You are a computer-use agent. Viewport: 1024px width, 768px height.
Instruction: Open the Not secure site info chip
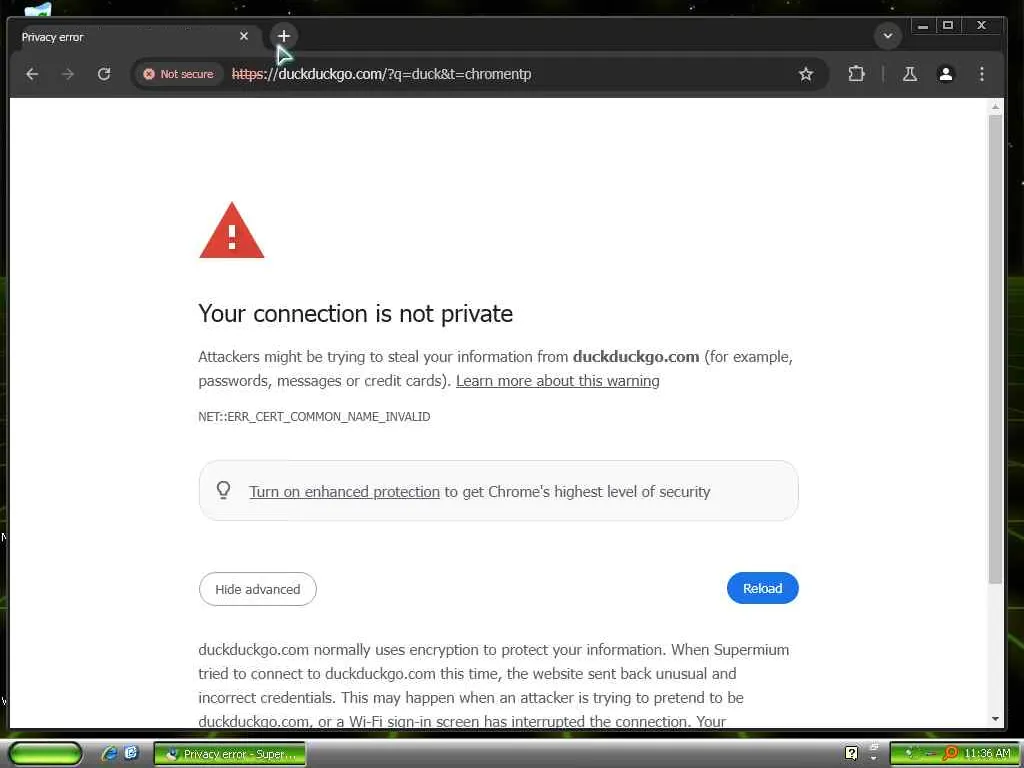178,74
